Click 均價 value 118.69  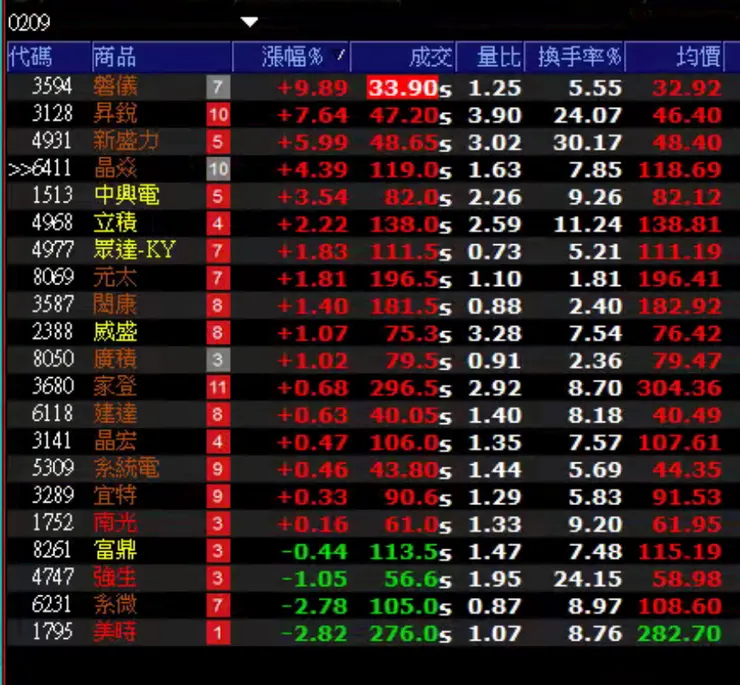[x=680, y=170]
